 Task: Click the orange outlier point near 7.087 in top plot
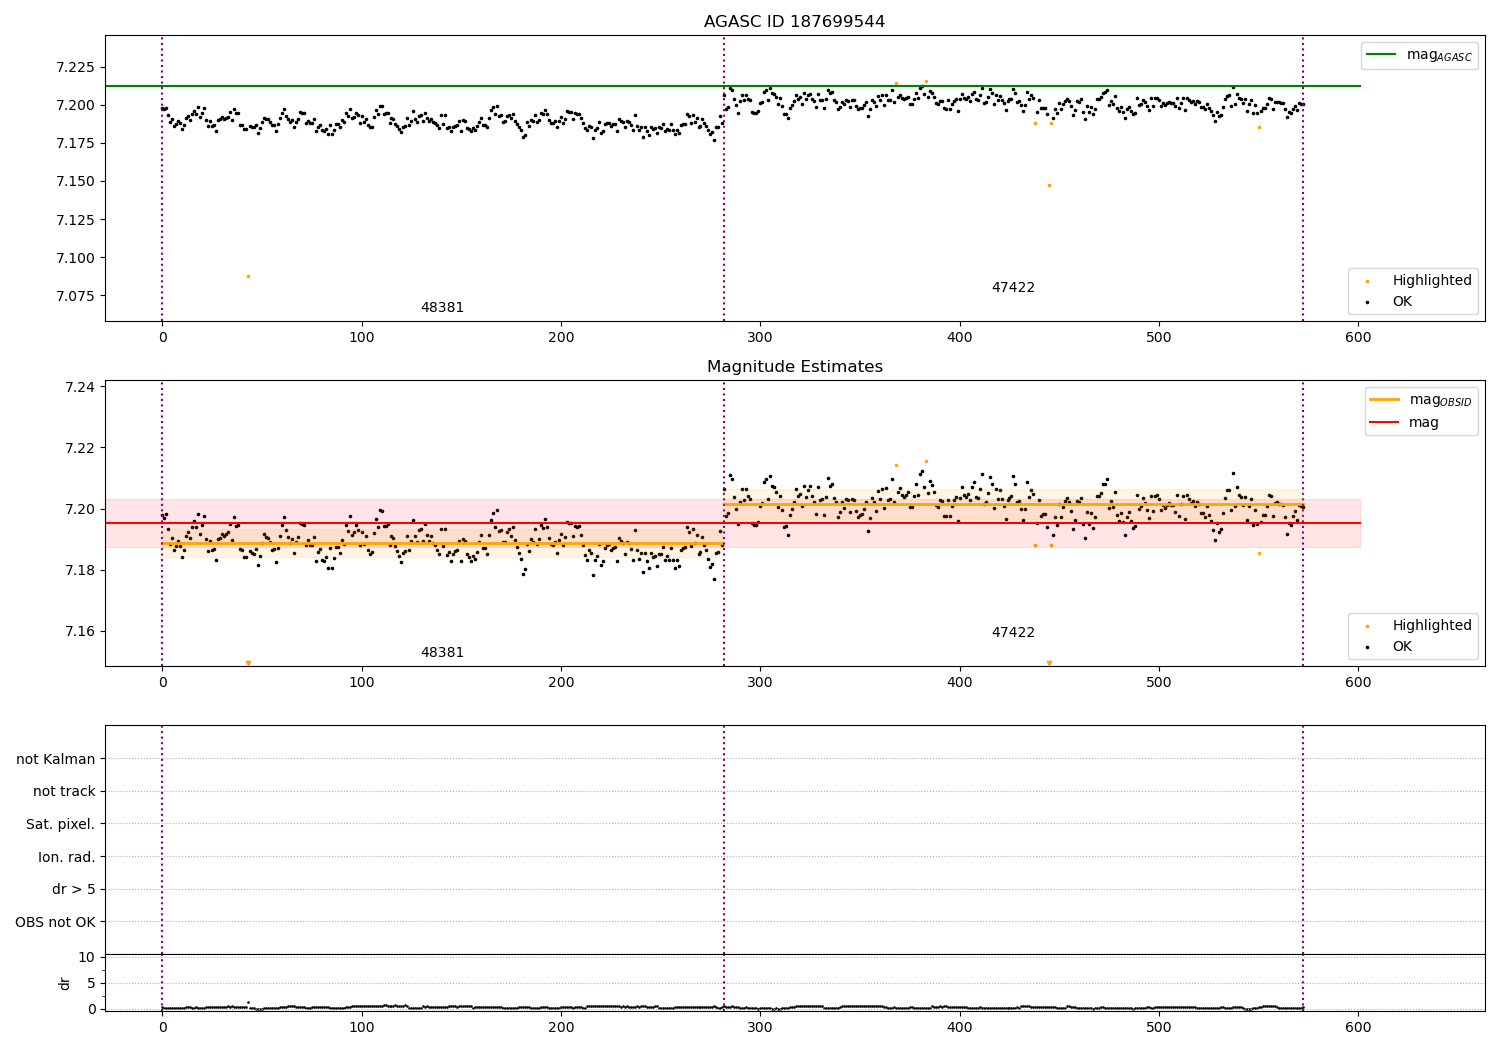click(248, 276)
